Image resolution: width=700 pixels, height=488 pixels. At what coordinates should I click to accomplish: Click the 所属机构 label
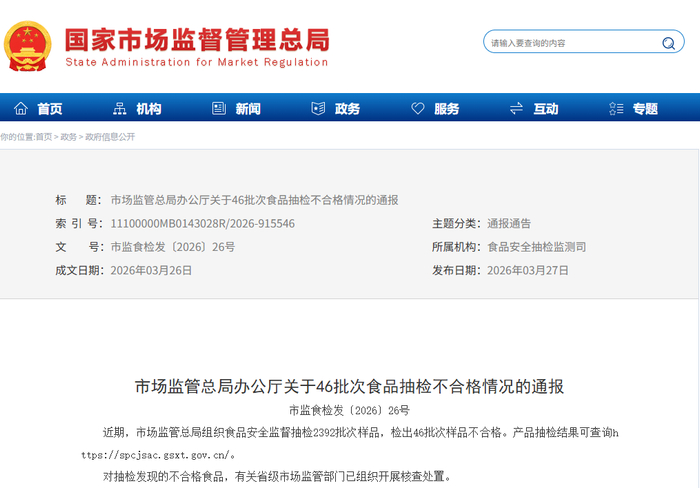[456, 247]
